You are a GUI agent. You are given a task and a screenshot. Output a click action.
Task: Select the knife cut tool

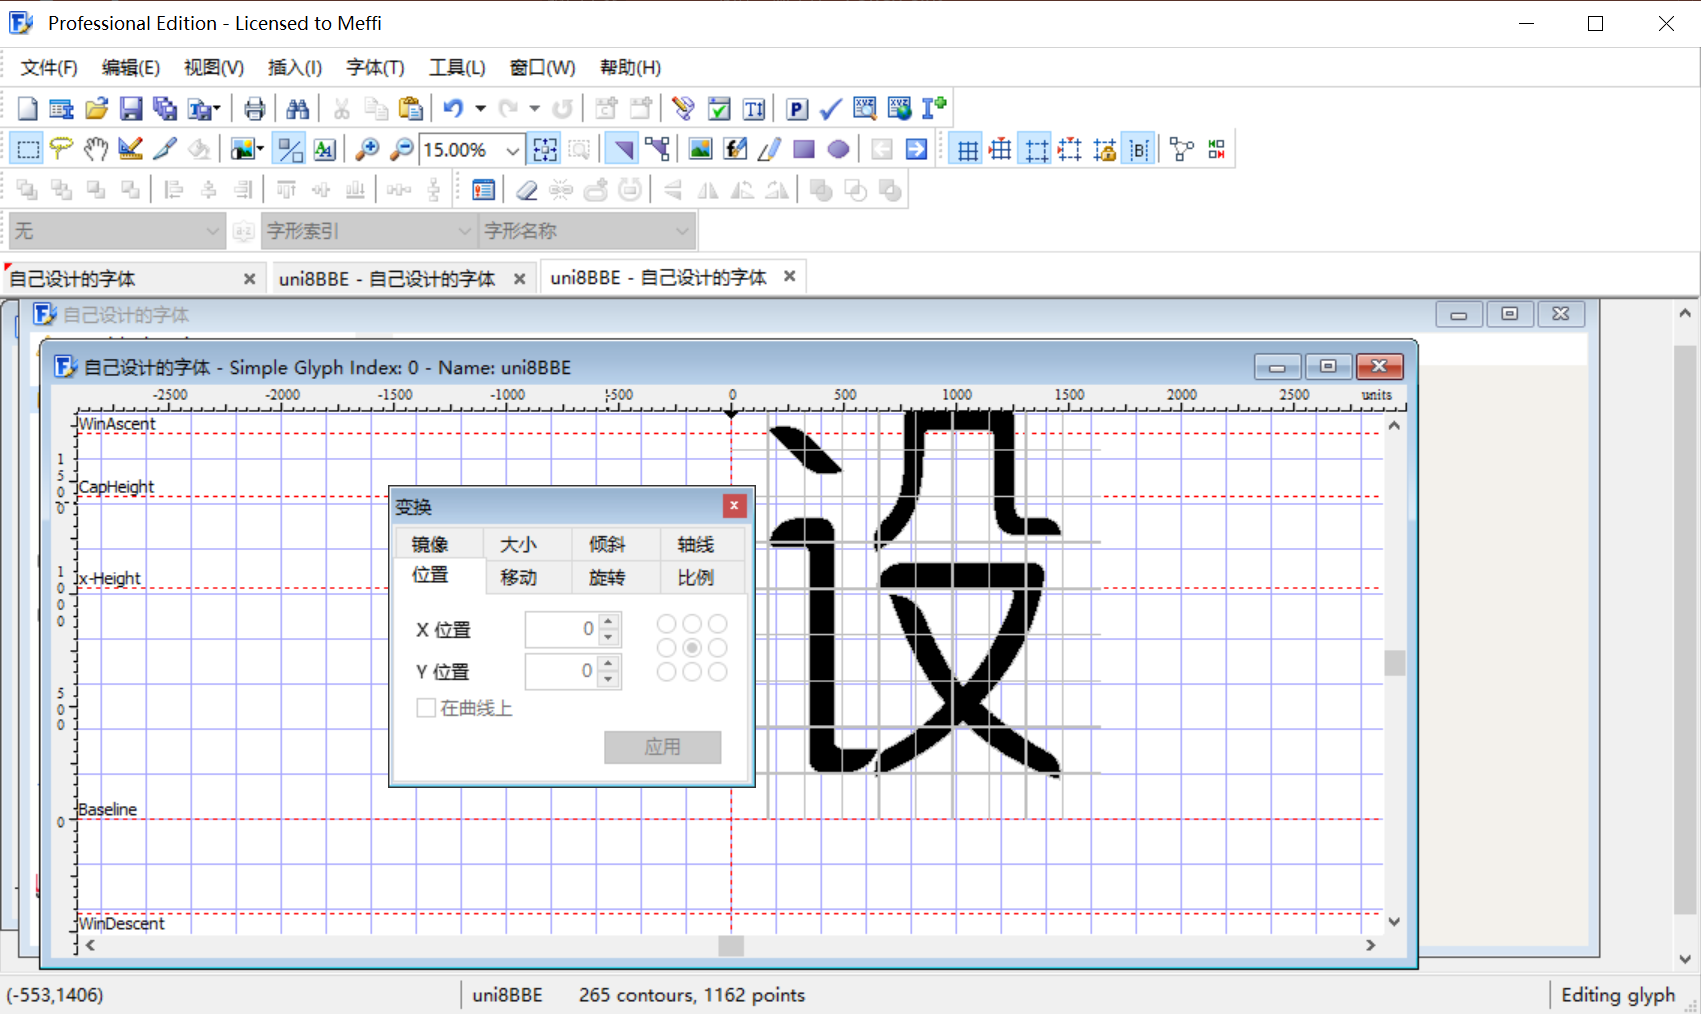tap(165, 150)
